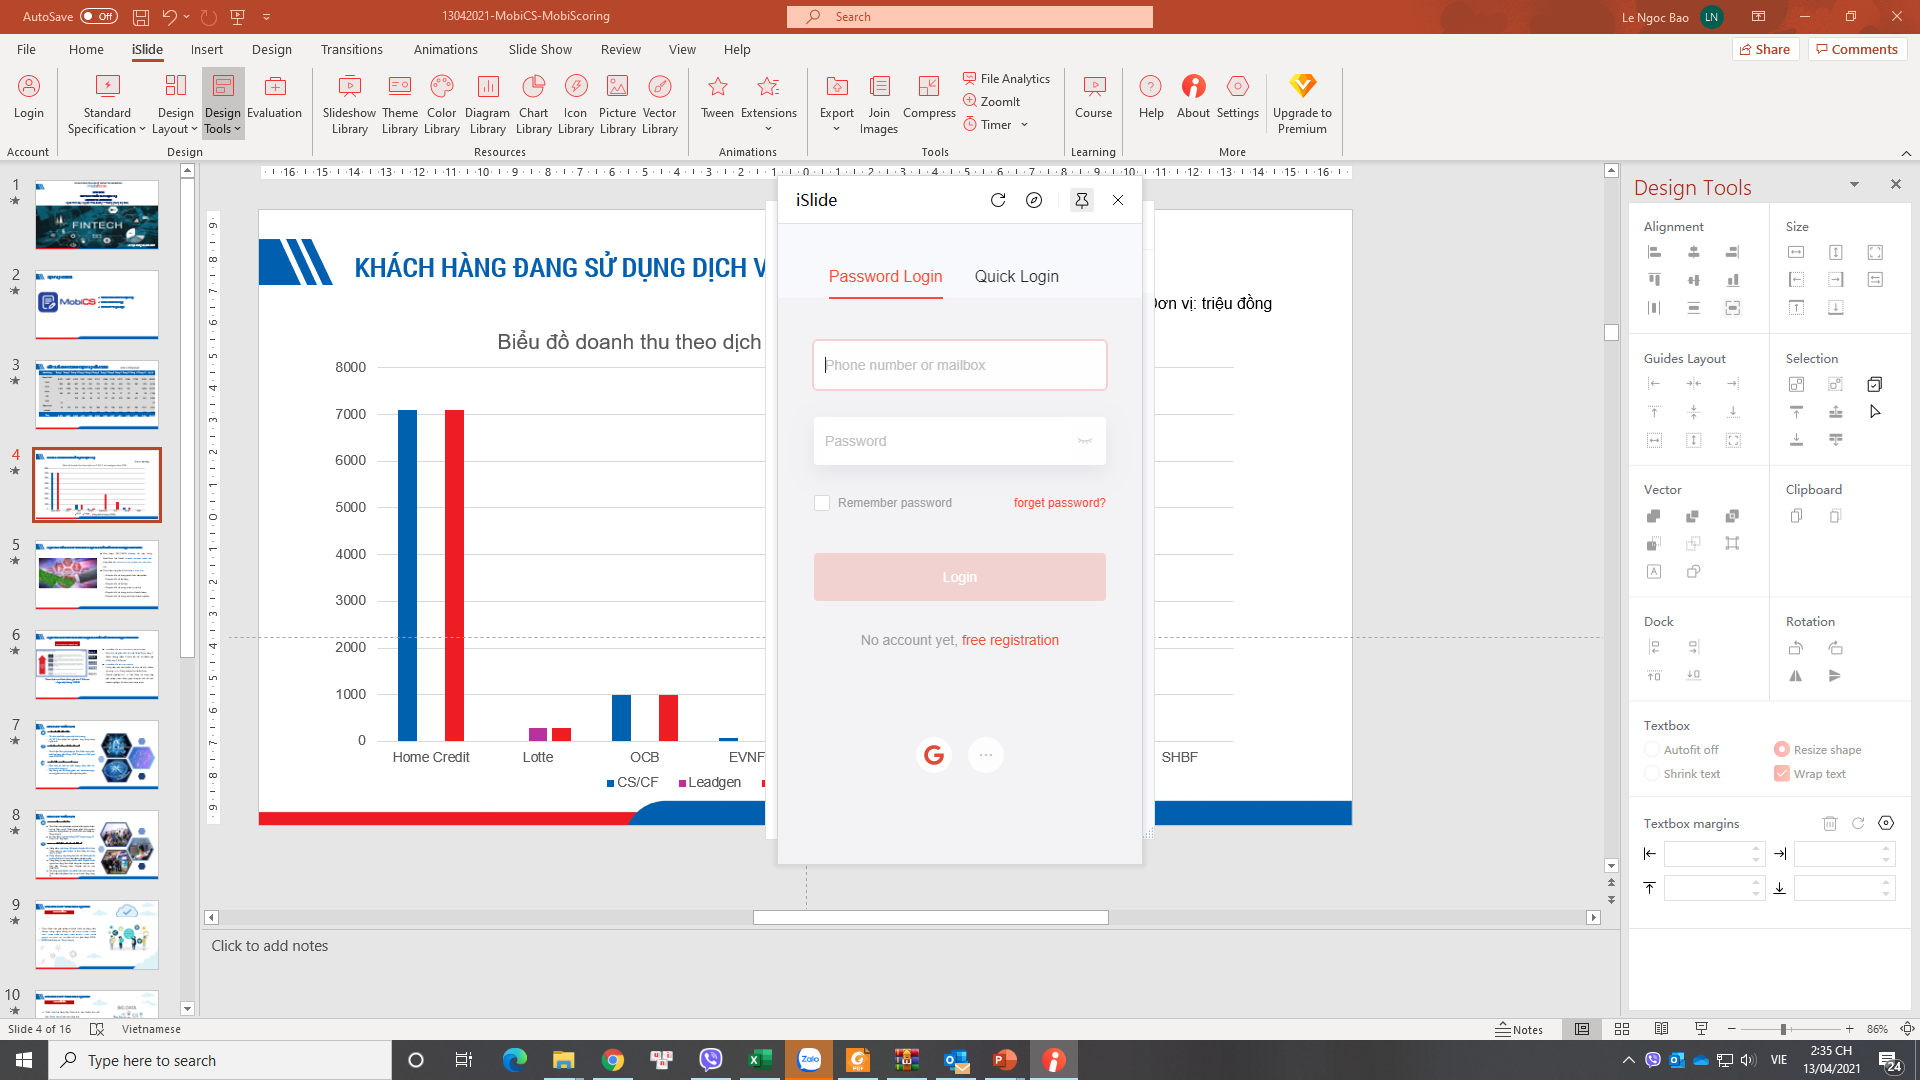
Task: Open the Color Library
Action: pos(441,104)
